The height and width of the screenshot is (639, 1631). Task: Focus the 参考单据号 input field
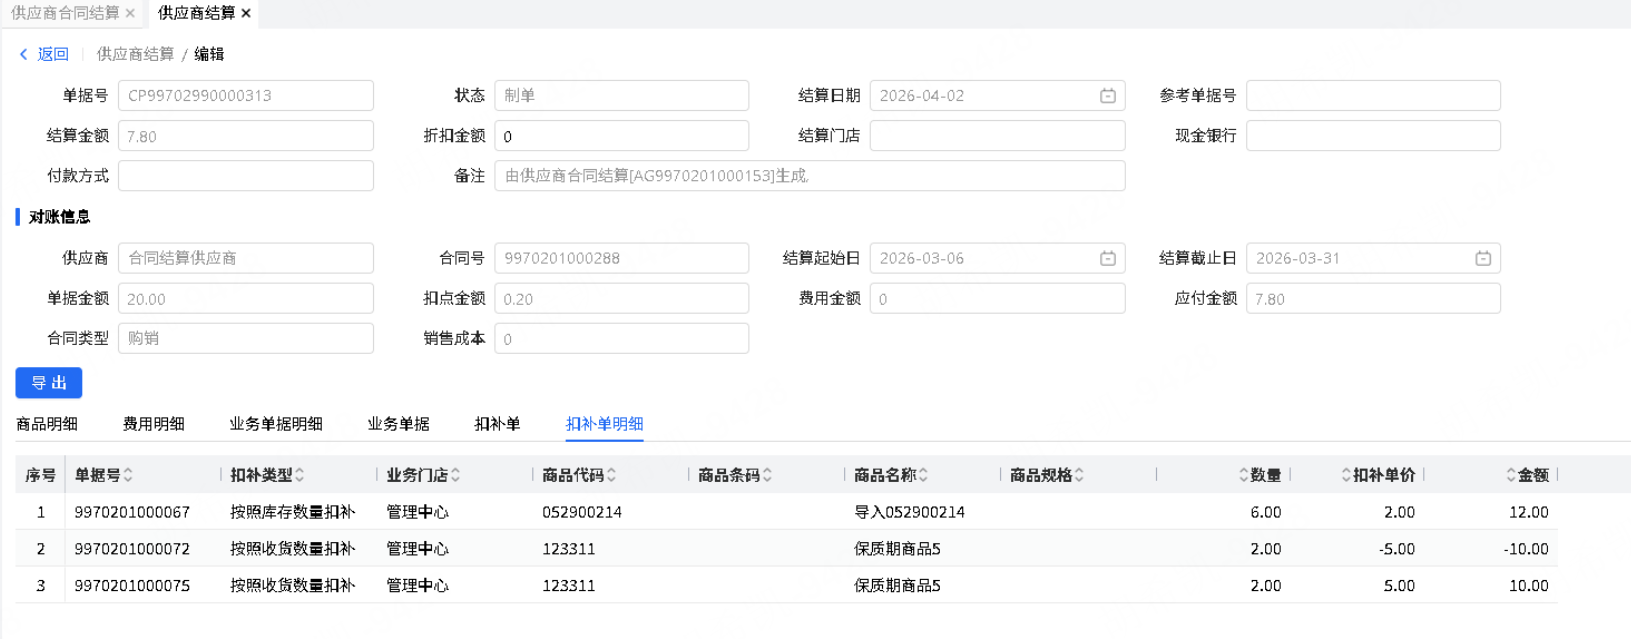tap(1373, 96)
